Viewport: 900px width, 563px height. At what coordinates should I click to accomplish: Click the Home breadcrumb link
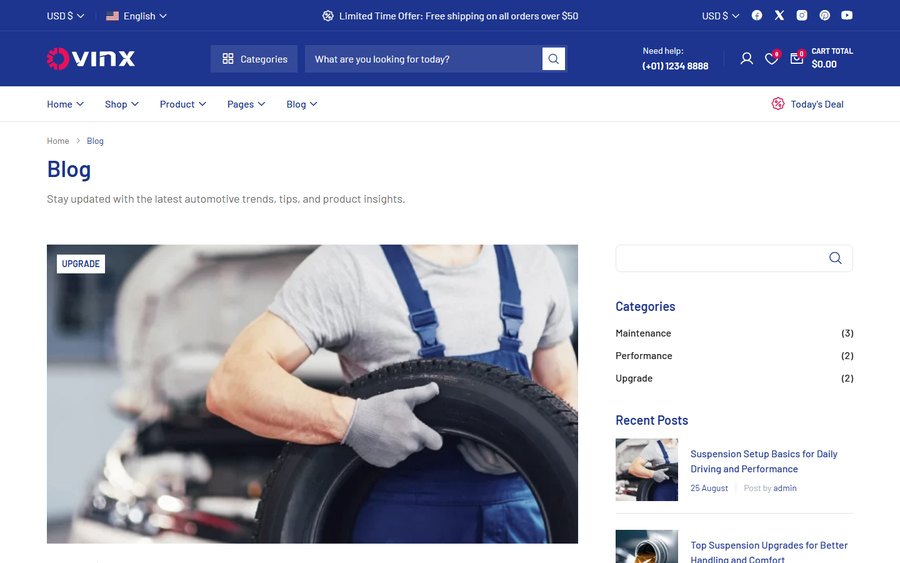point(57,141)
